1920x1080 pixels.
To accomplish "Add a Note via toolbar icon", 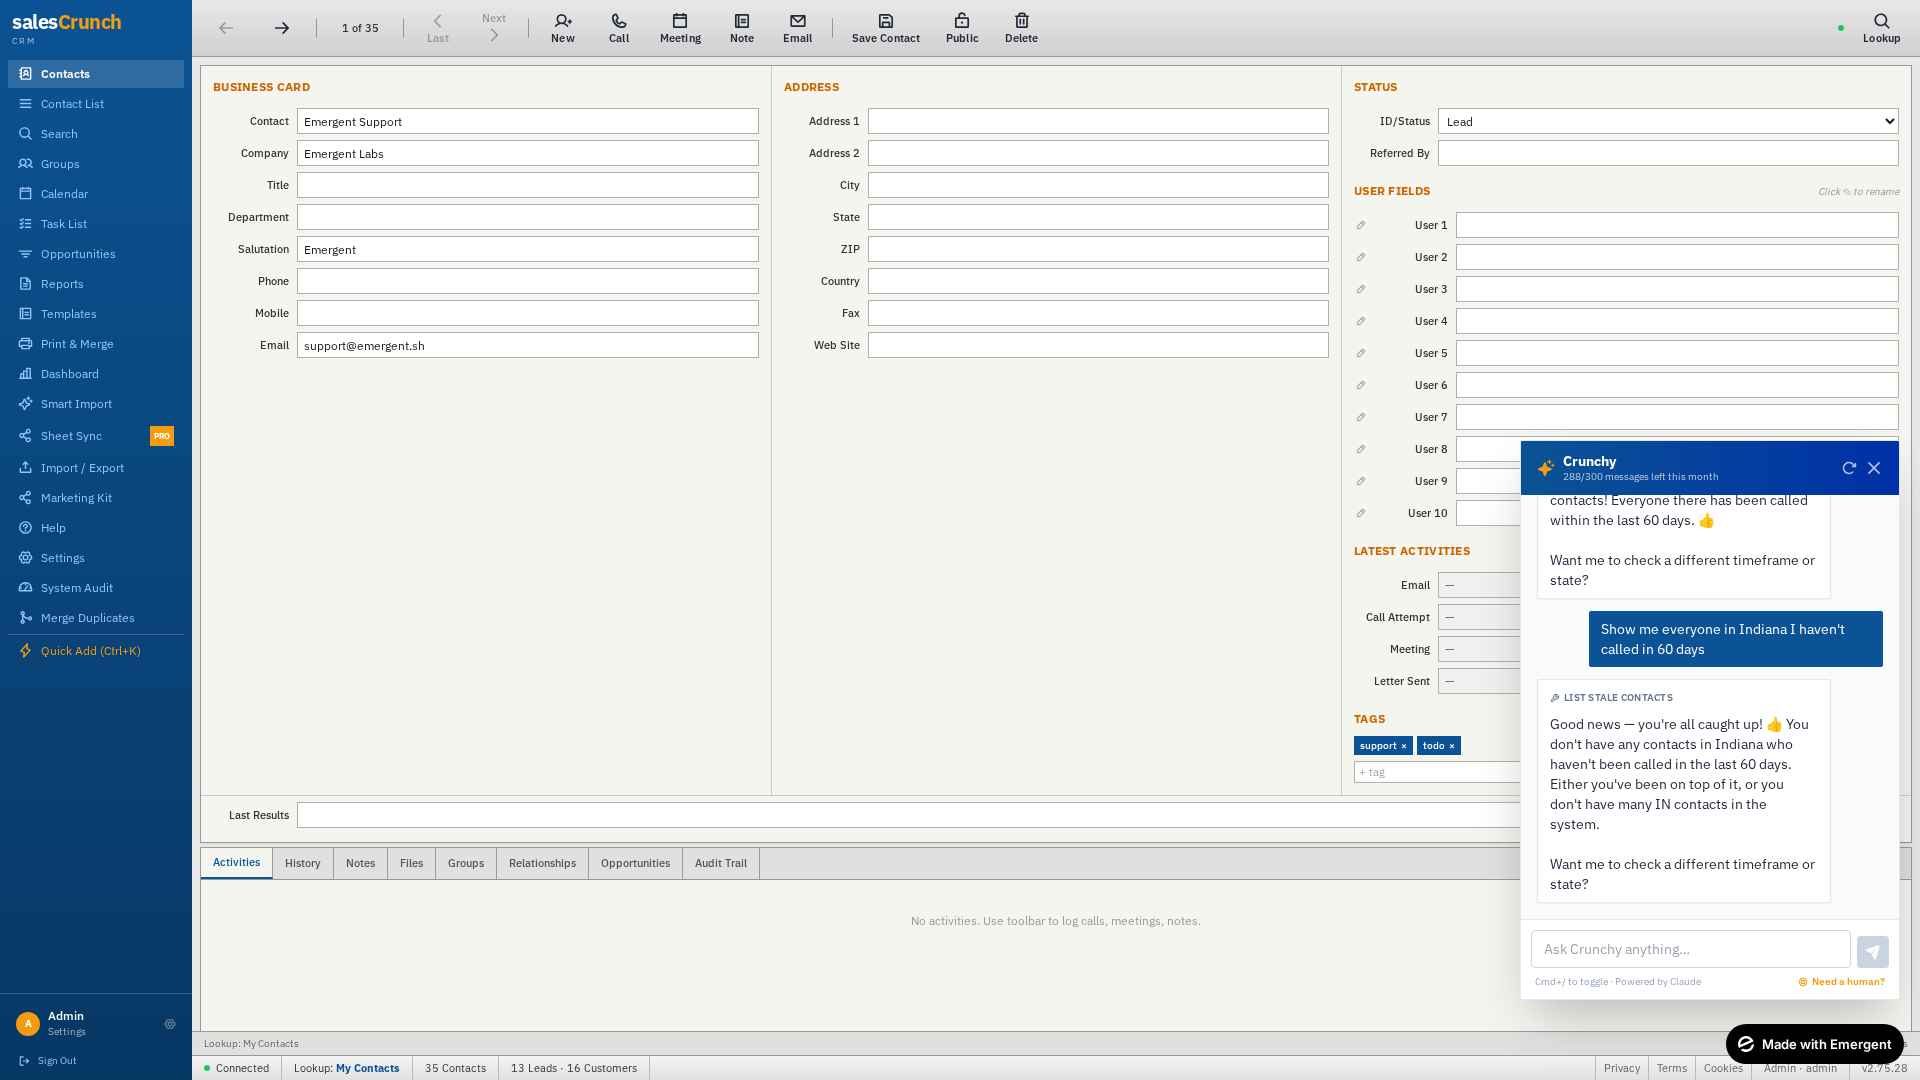I will point(742,28).
